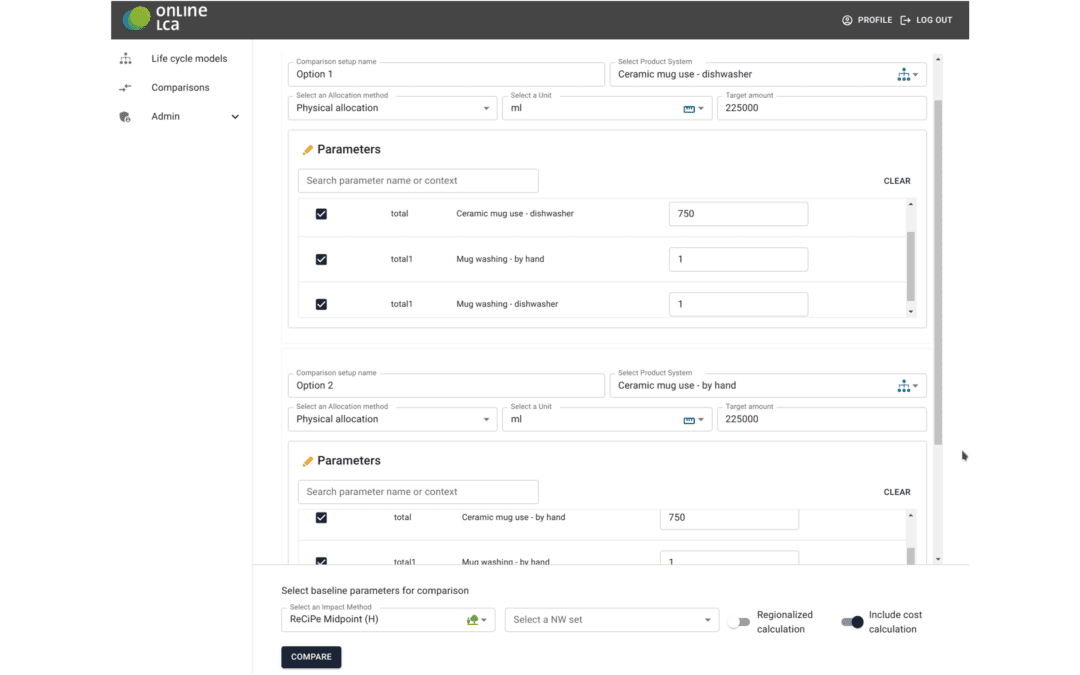Click the Admin sidebar icon
This screenshot has width=1080, height=675.
tap(125, 116)
